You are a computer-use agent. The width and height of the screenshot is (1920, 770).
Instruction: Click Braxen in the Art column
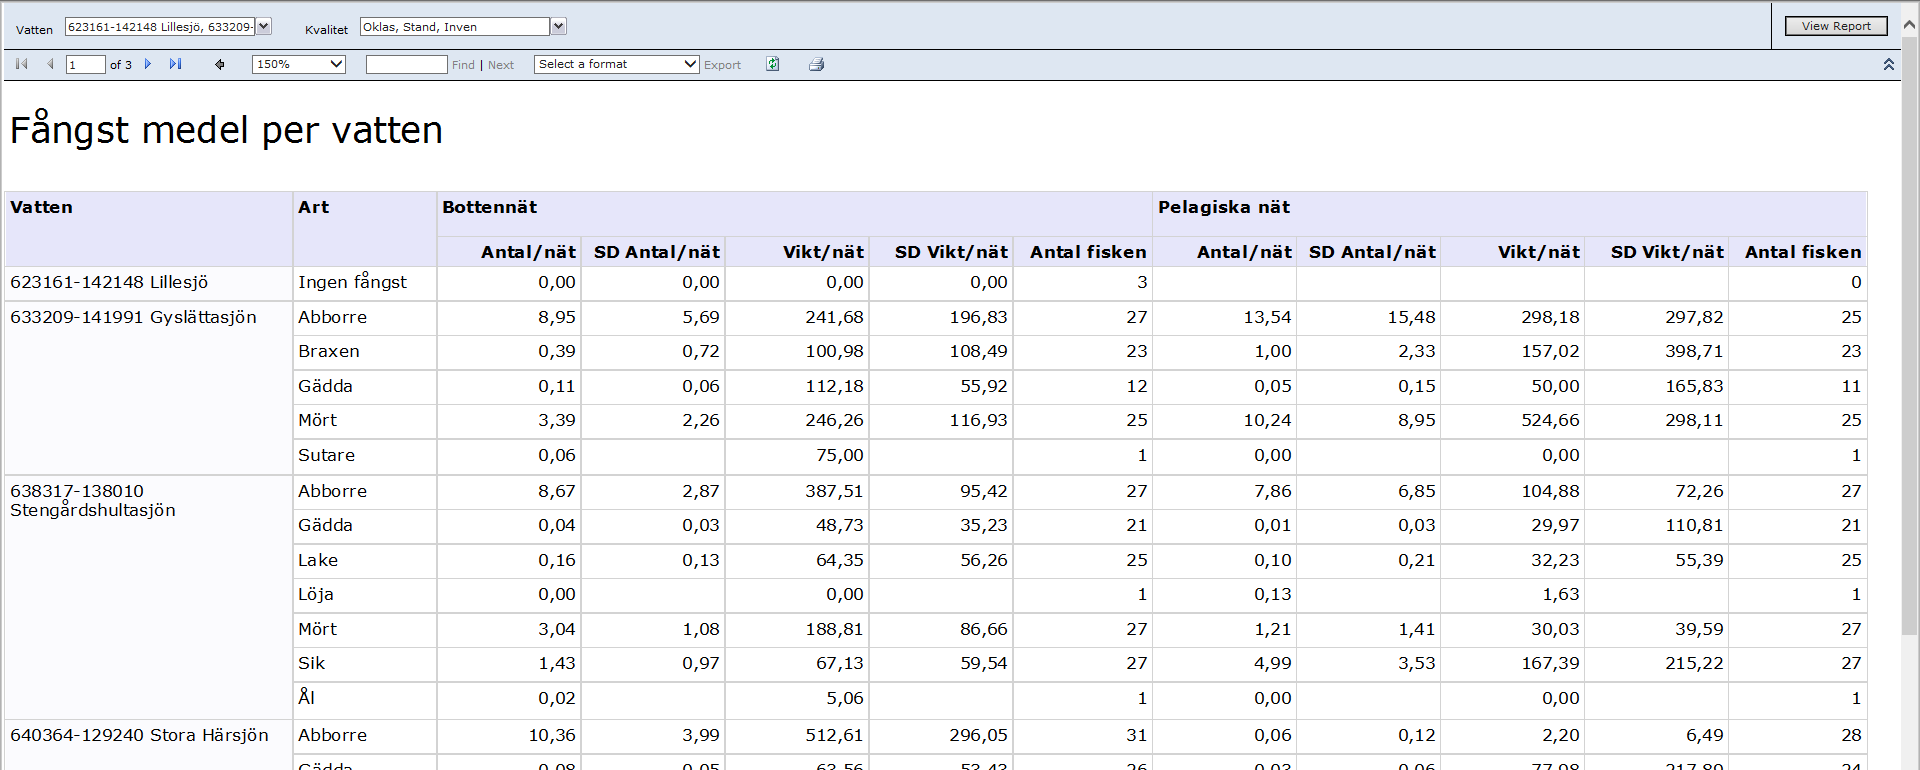329,351
